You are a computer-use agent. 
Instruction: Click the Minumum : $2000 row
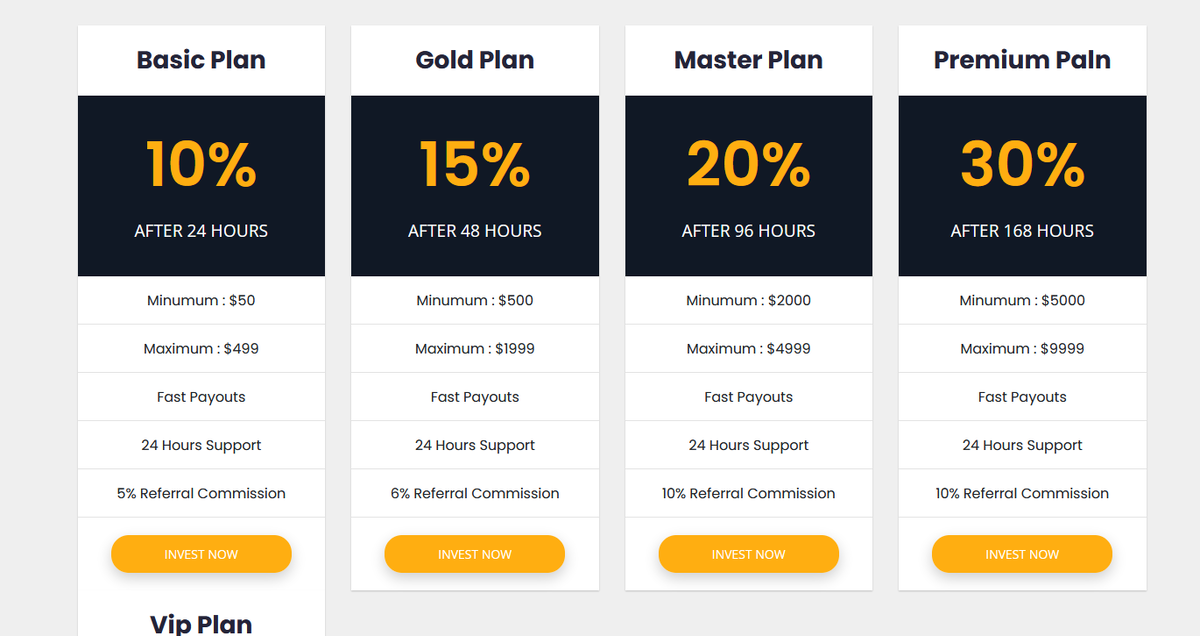pyautogui.click(x=749, y=300)
